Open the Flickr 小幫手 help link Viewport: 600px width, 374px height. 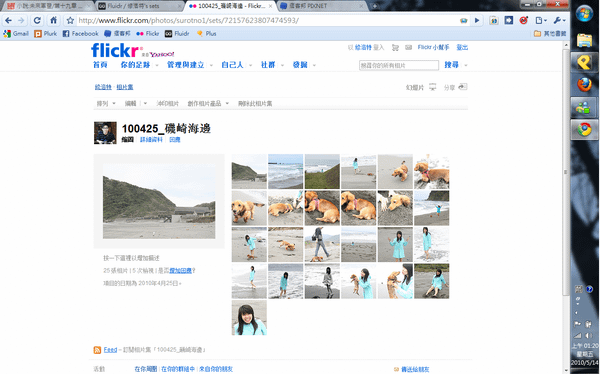tap(433, 47)
